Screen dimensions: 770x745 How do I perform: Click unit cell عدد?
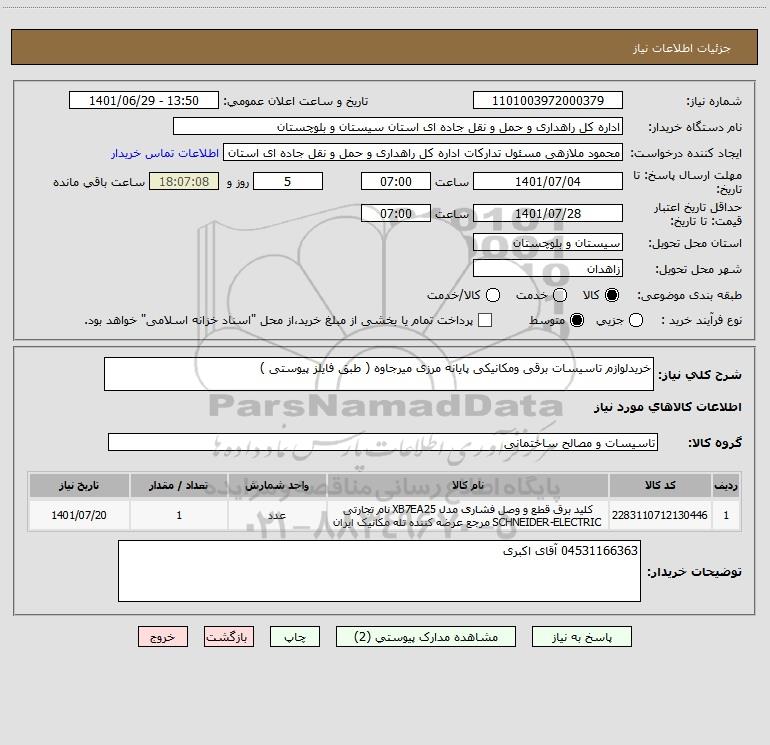[x=277, y=515]
